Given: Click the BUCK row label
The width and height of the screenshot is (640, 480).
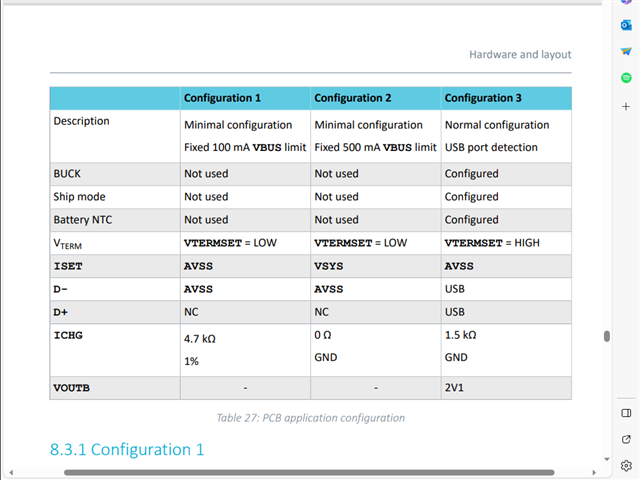Looking at the screenshot, I should click(x=67, y=174).
